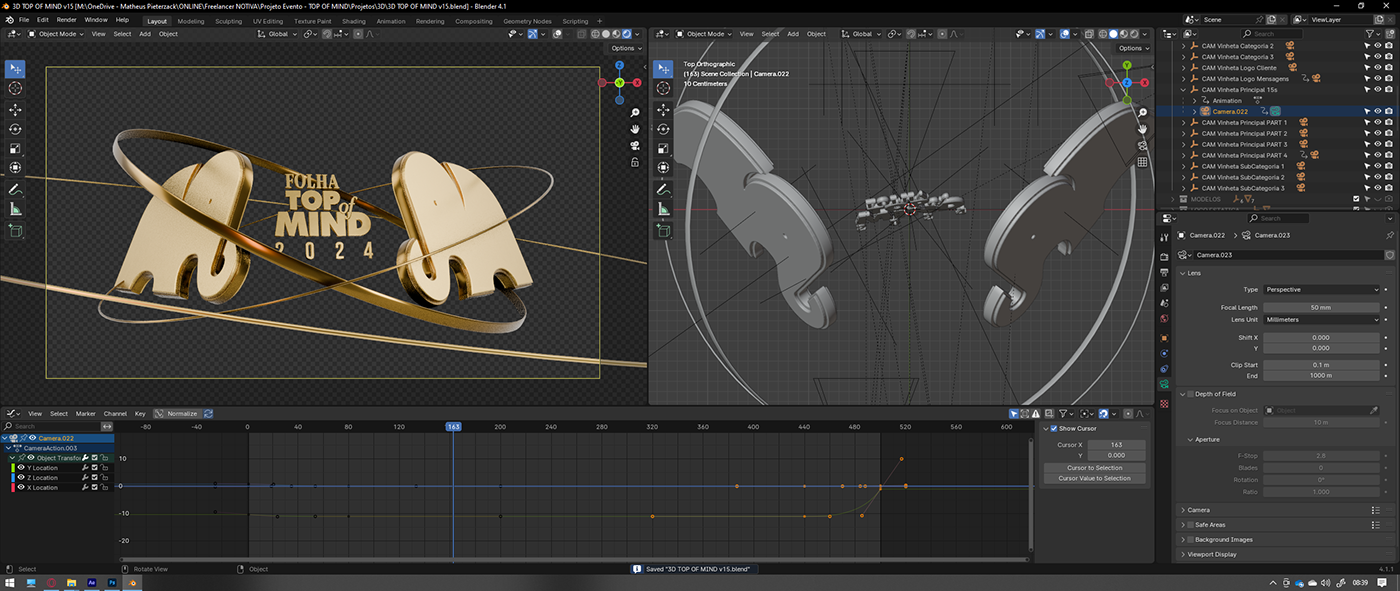
Task: Open Options popover in left viewport
Action: point(624,48)
